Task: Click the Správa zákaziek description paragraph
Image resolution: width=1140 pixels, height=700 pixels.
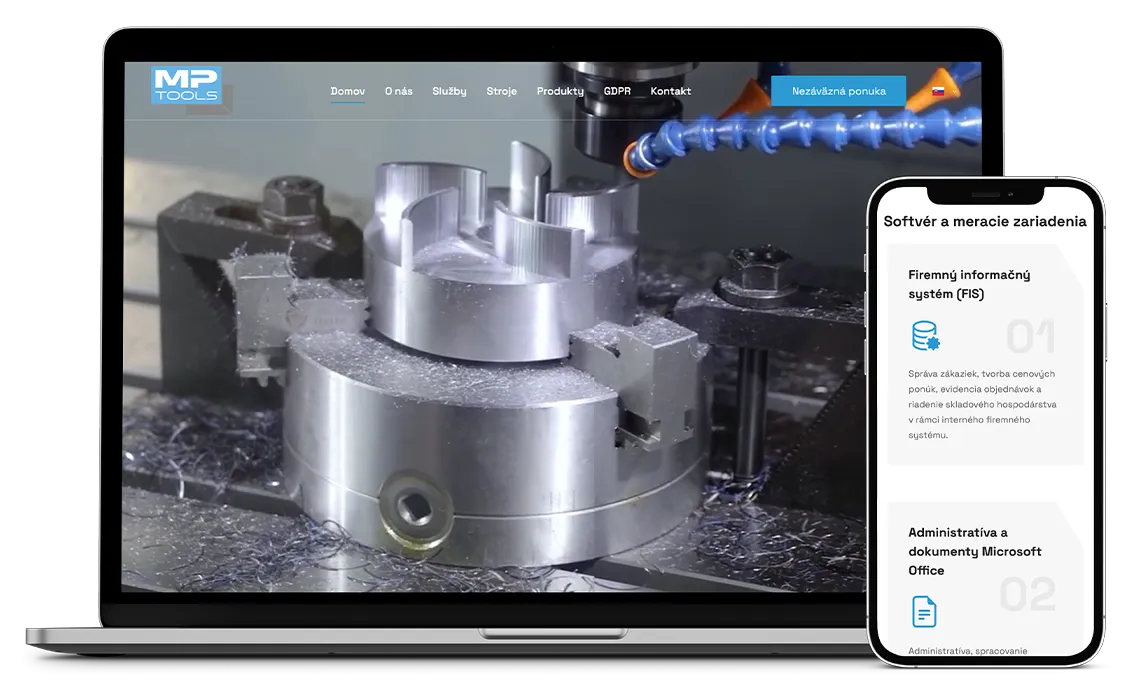Action: coord(982,404)
